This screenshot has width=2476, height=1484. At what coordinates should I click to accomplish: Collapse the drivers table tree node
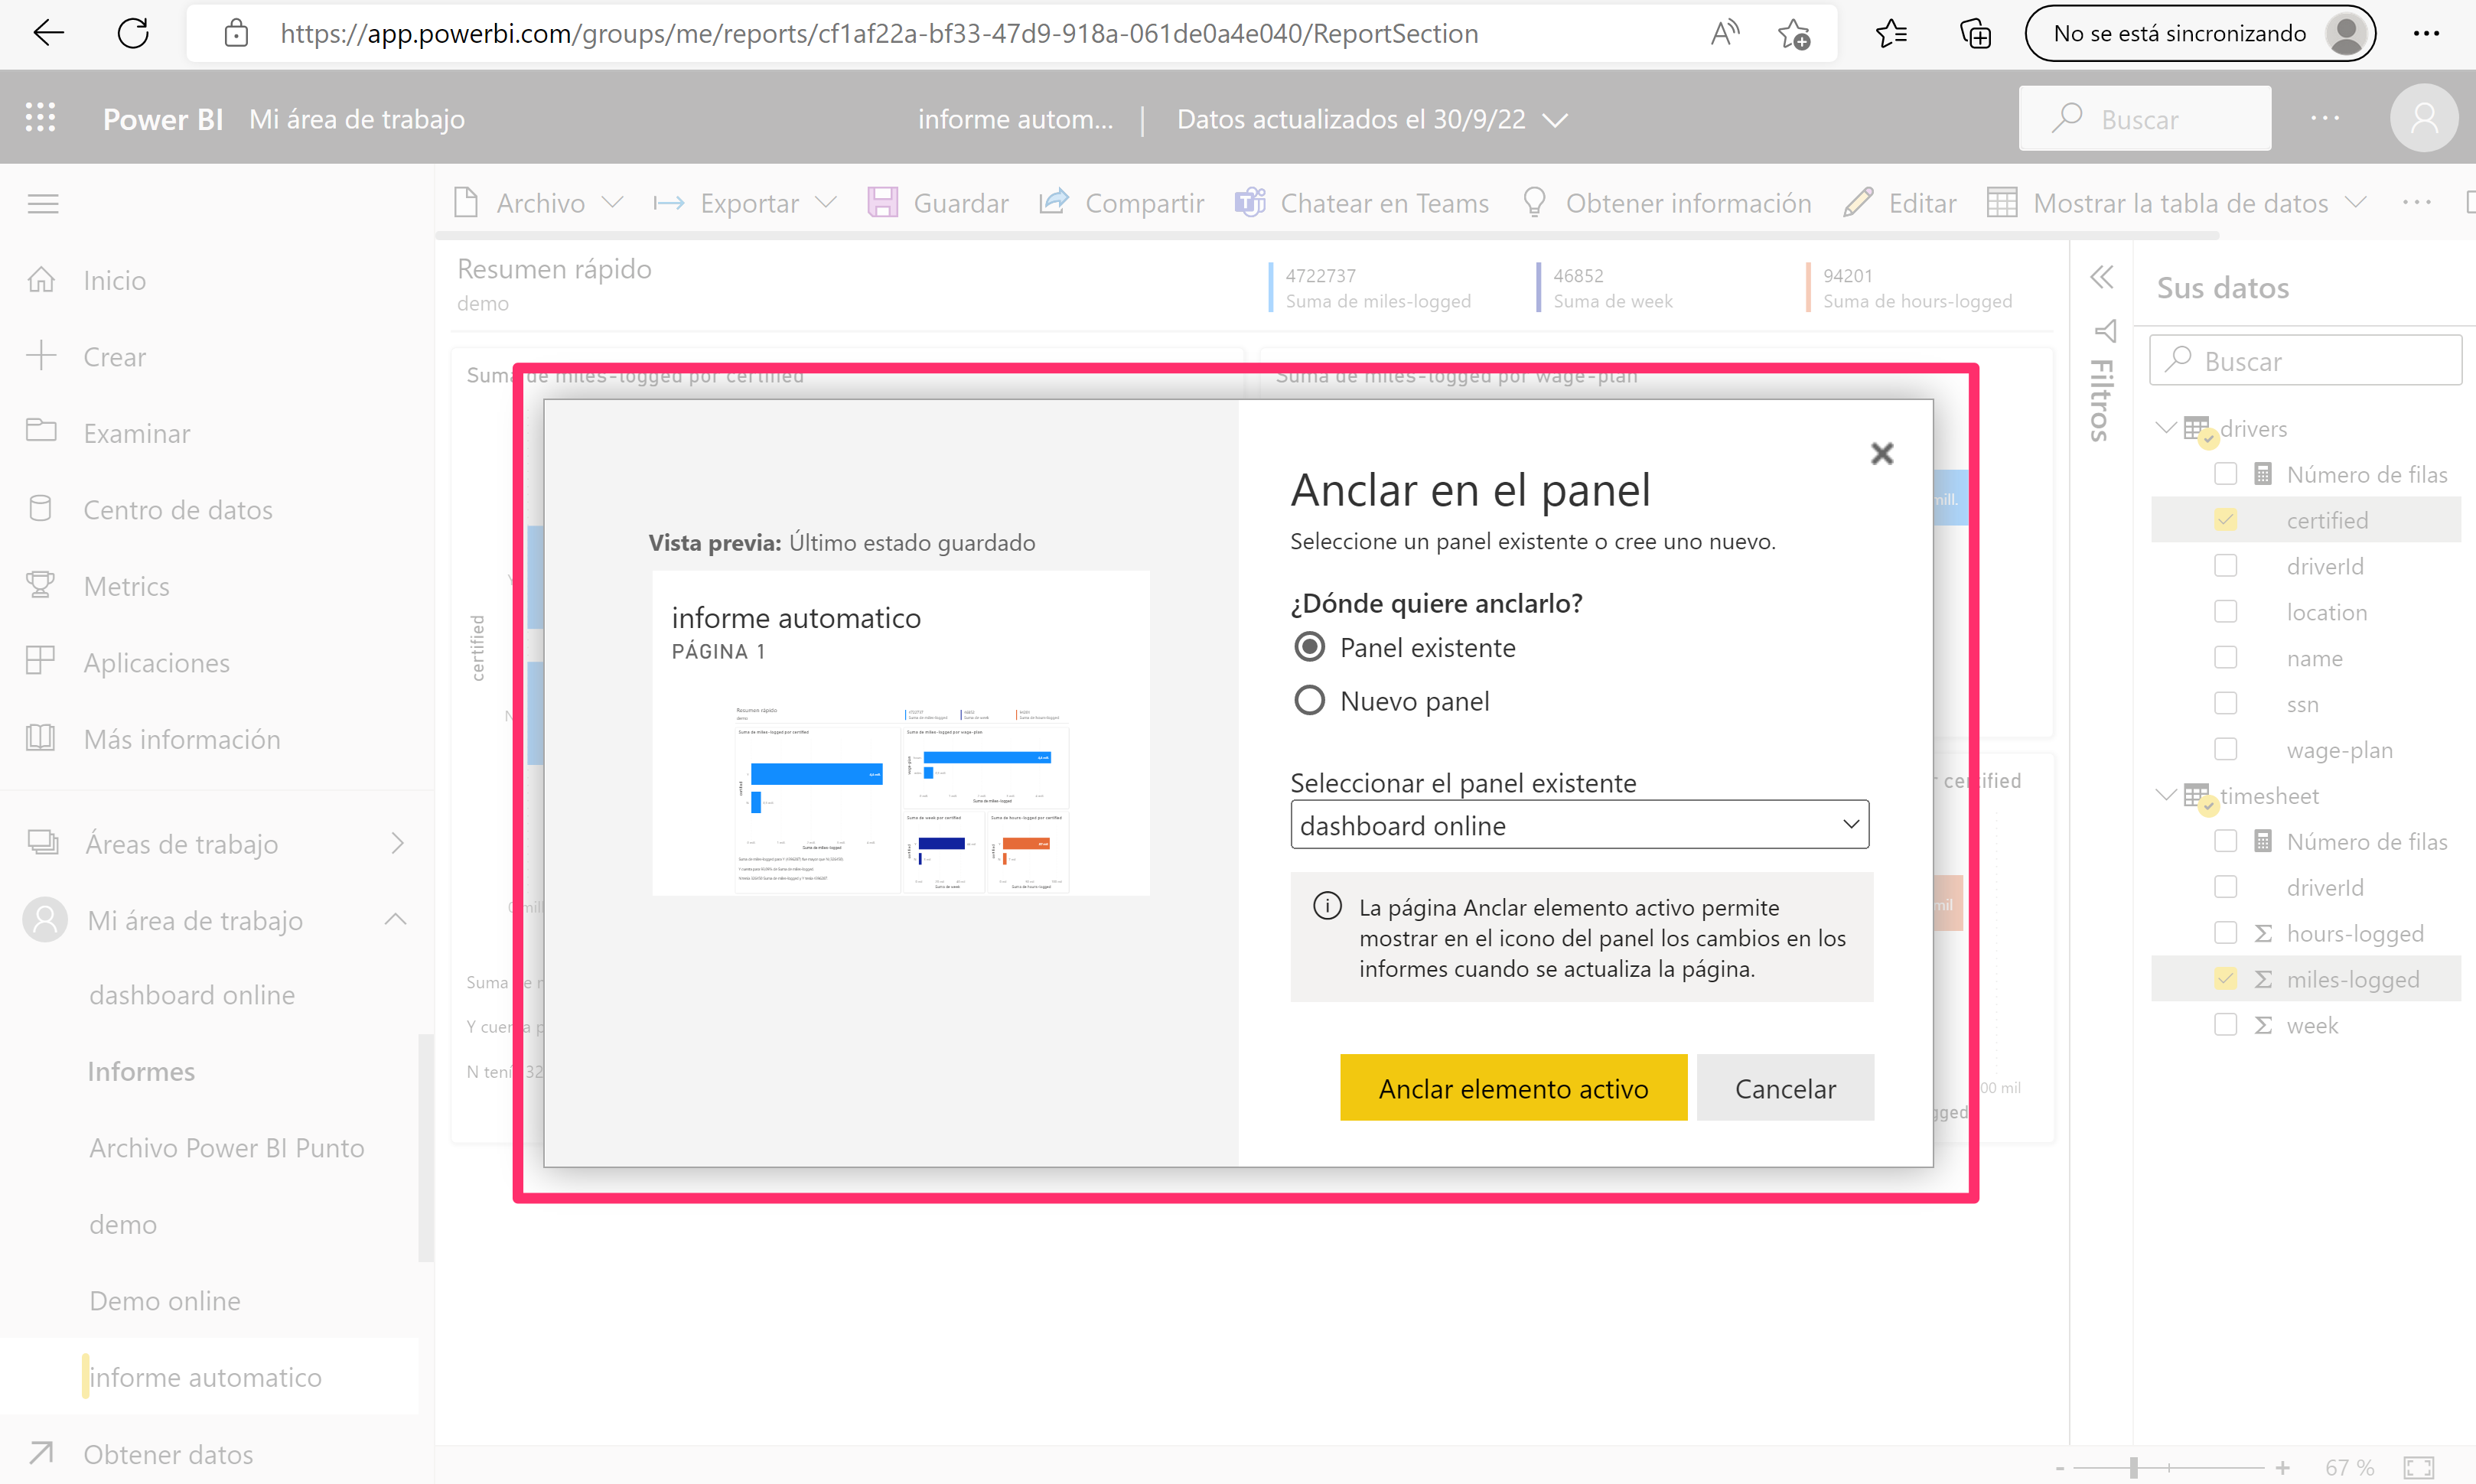(2166, 428)
